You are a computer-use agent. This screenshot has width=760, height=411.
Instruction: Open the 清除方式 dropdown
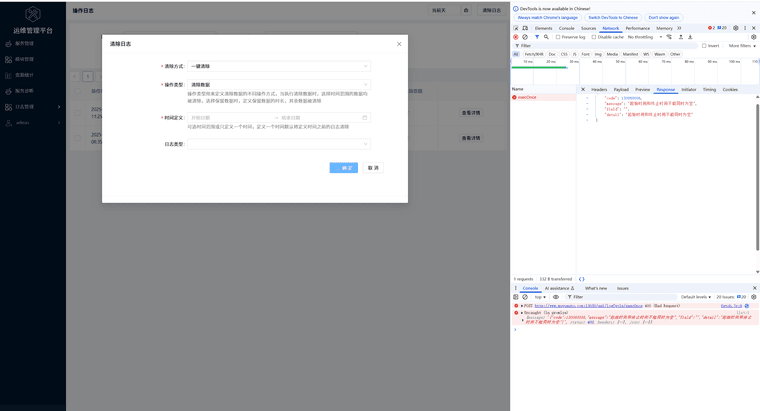pos(279,66)
